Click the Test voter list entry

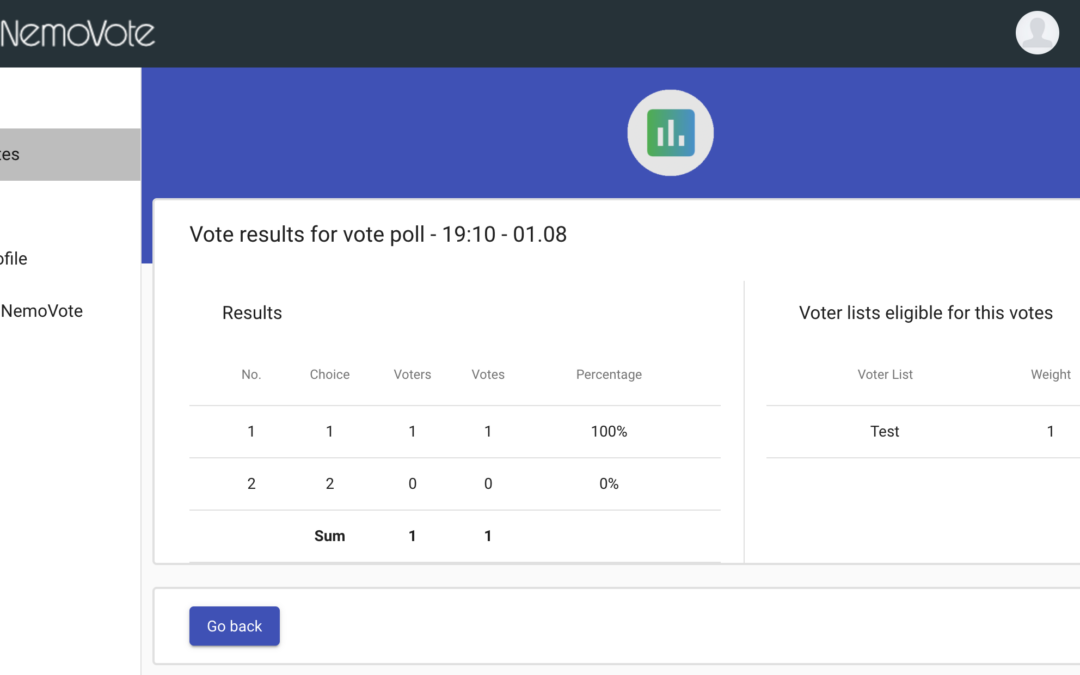coord(885,432)
